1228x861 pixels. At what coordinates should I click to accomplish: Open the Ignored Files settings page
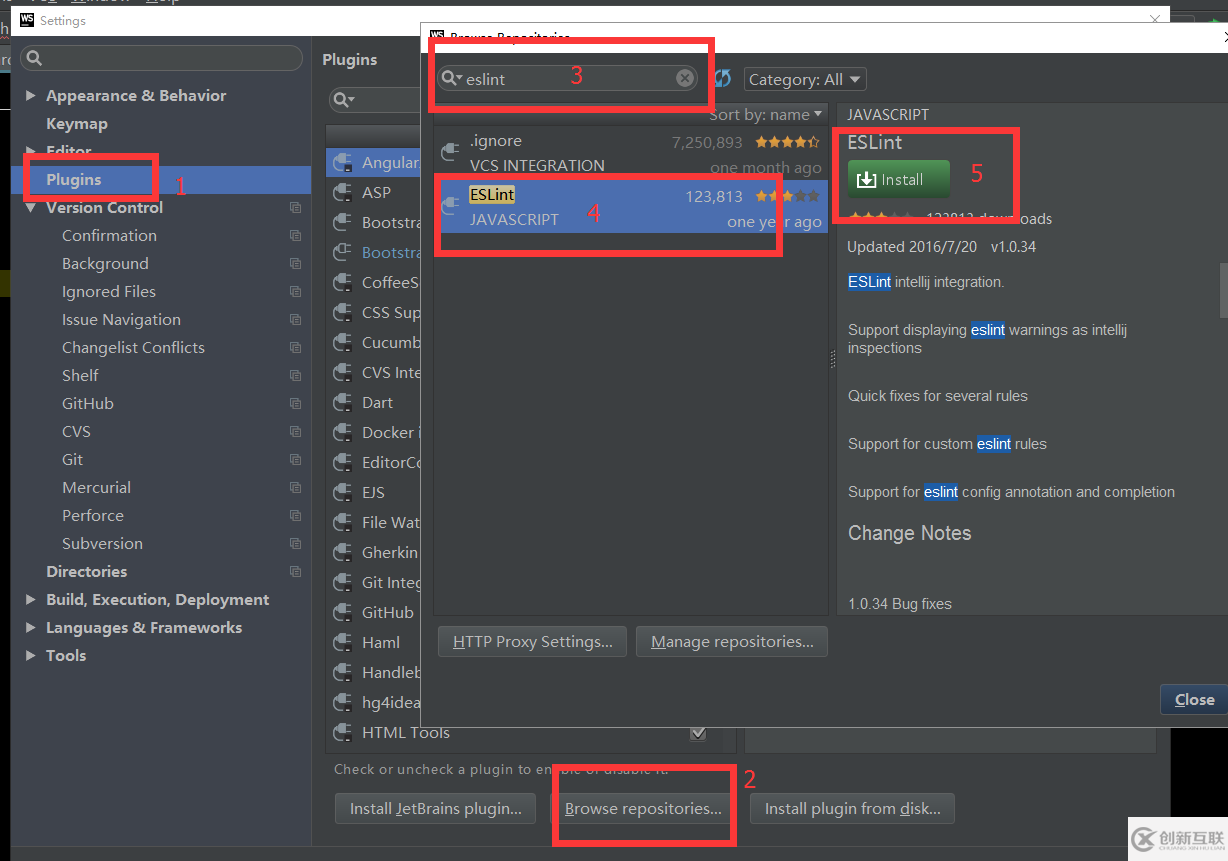(109, 292)
